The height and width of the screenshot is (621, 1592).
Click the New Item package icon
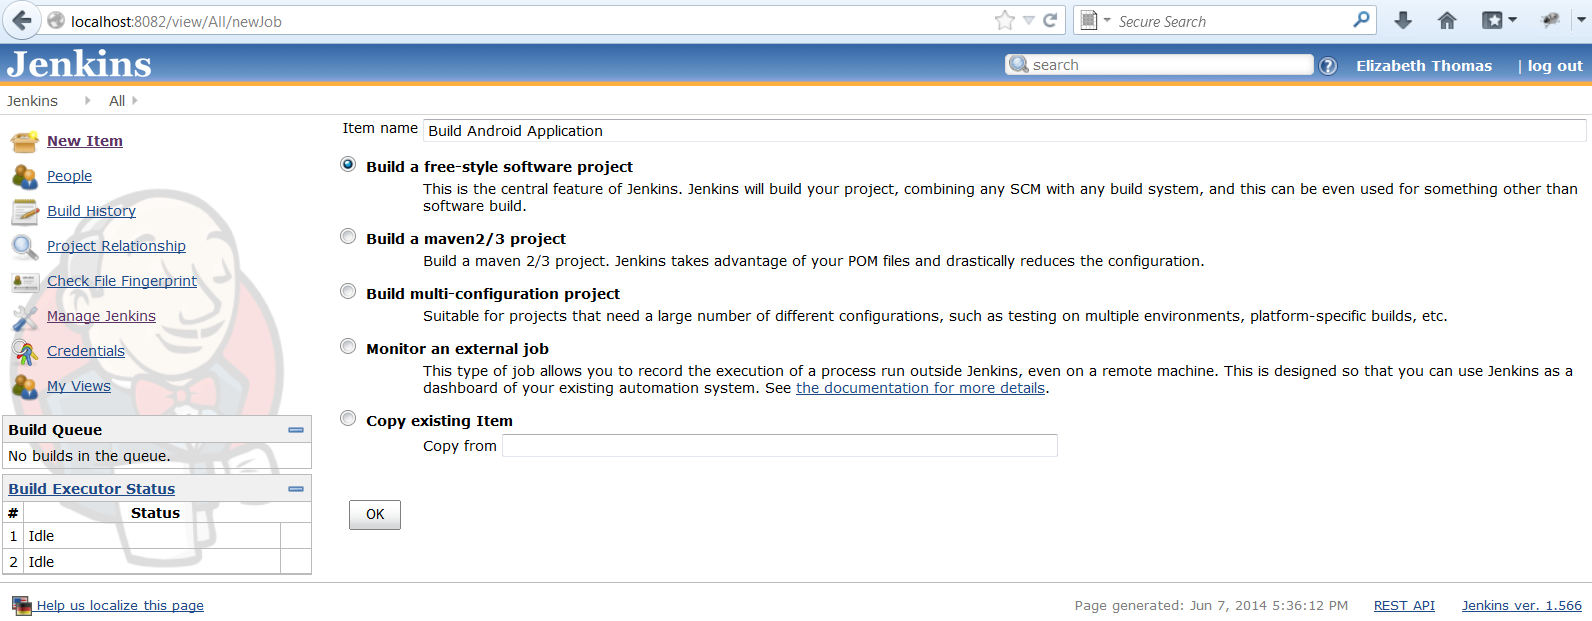tap(25, 141)
